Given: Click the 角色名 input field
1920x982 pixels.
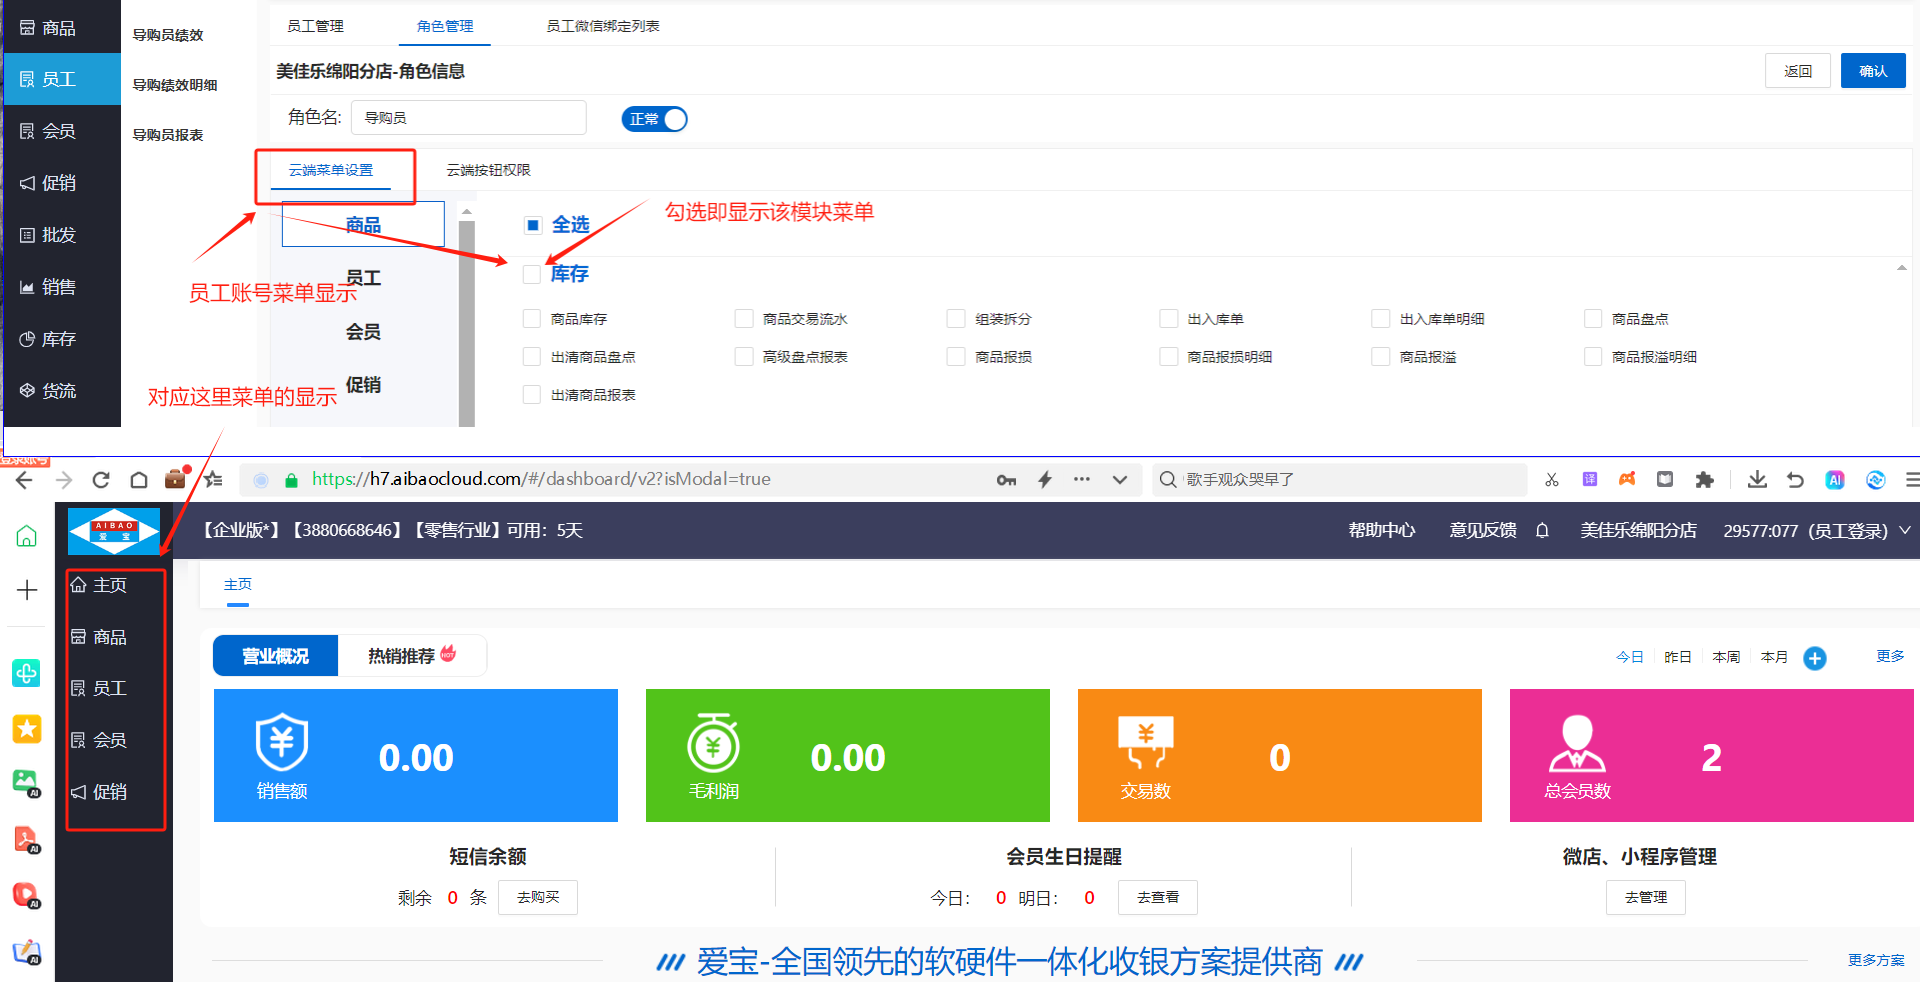Looking at the screenshot, I should coord(468,118).
